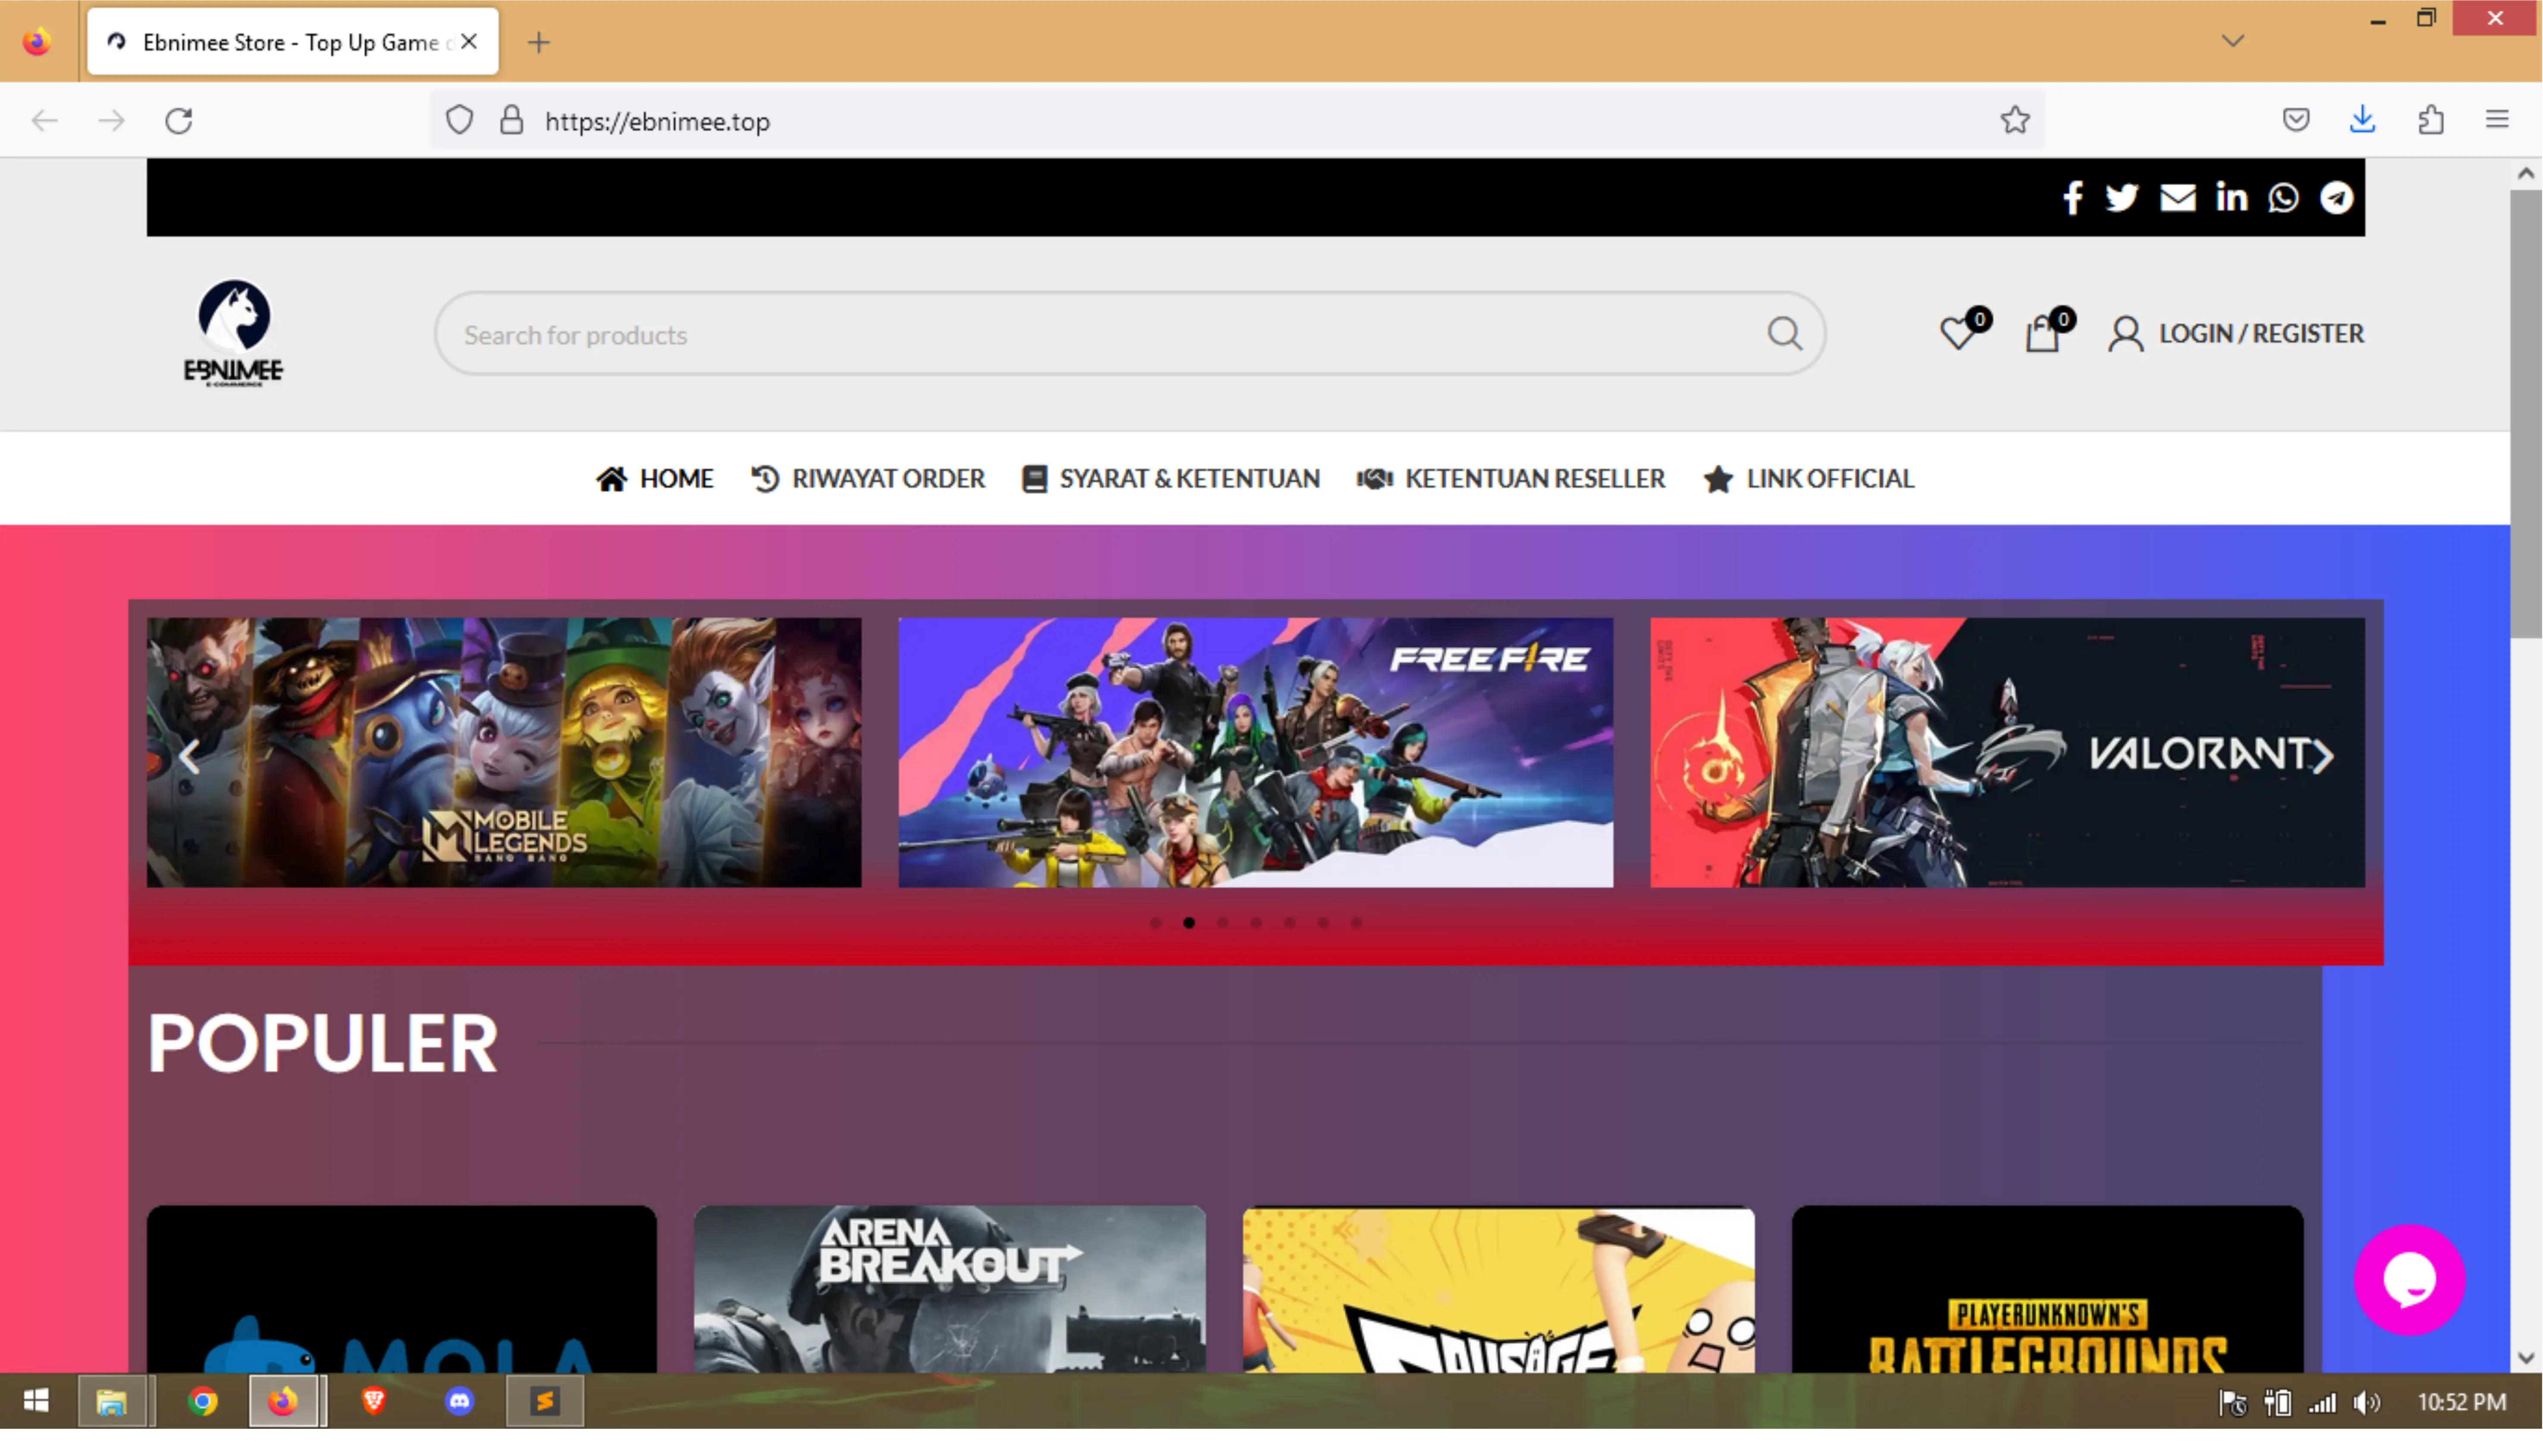
Task: Open the Firefox extensions icon
Action: (x=2431, y=121)
